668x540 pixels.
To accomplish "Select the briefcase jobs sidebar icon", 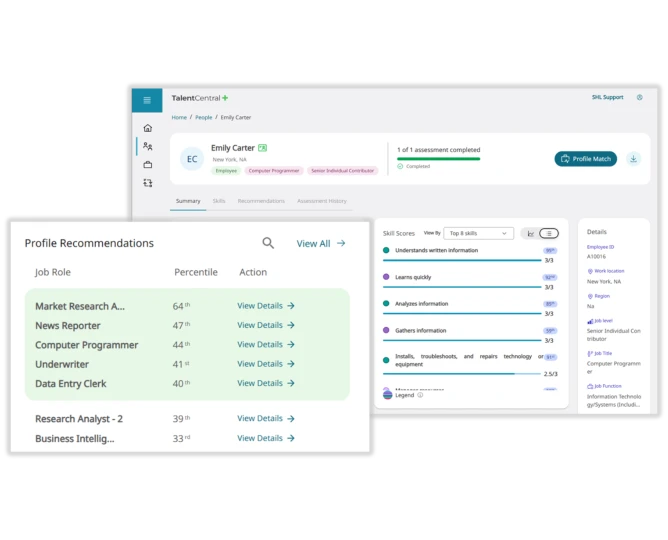I will 148,164.
